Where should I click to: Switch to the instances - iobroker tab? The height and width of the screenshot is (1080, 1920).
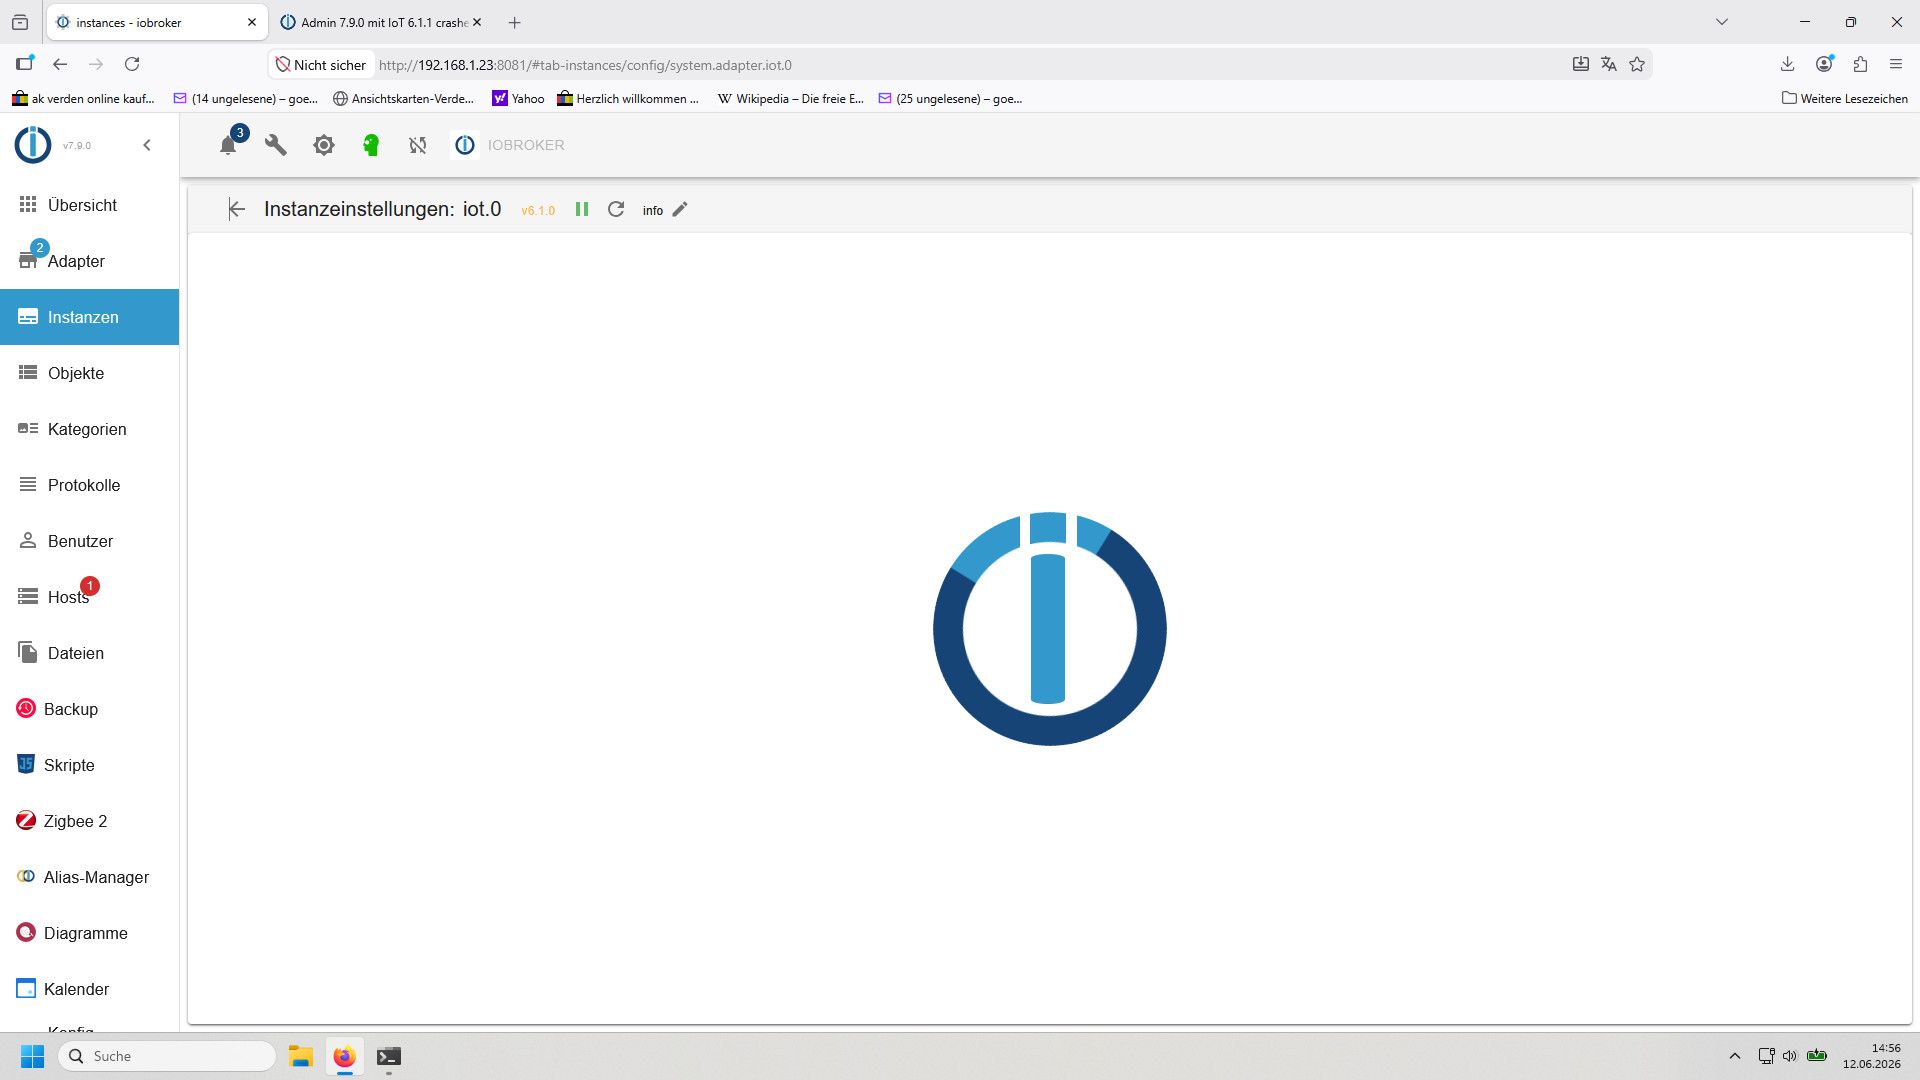[157, 22]
